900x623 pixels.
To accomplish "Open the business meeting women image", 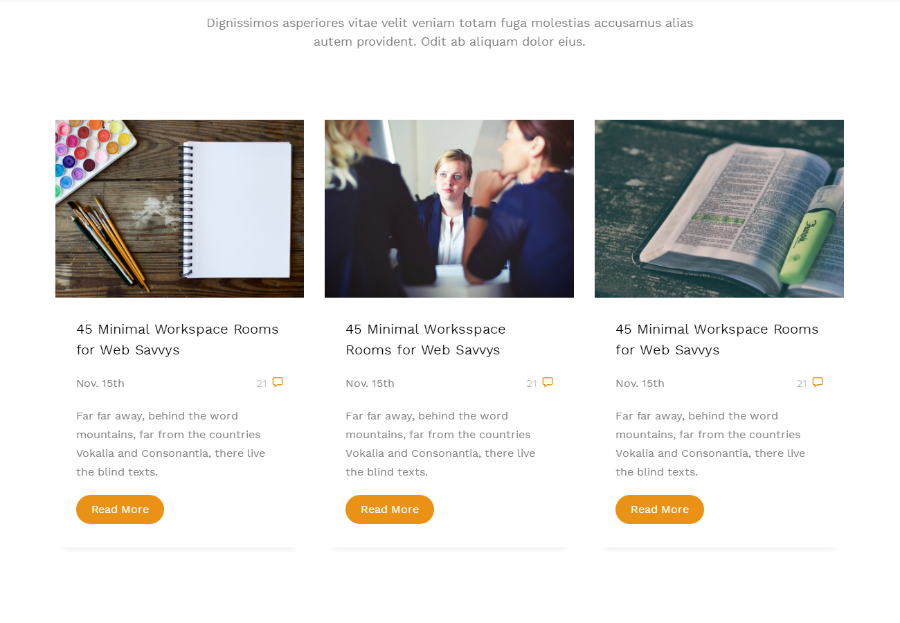I will pos(449,208).
